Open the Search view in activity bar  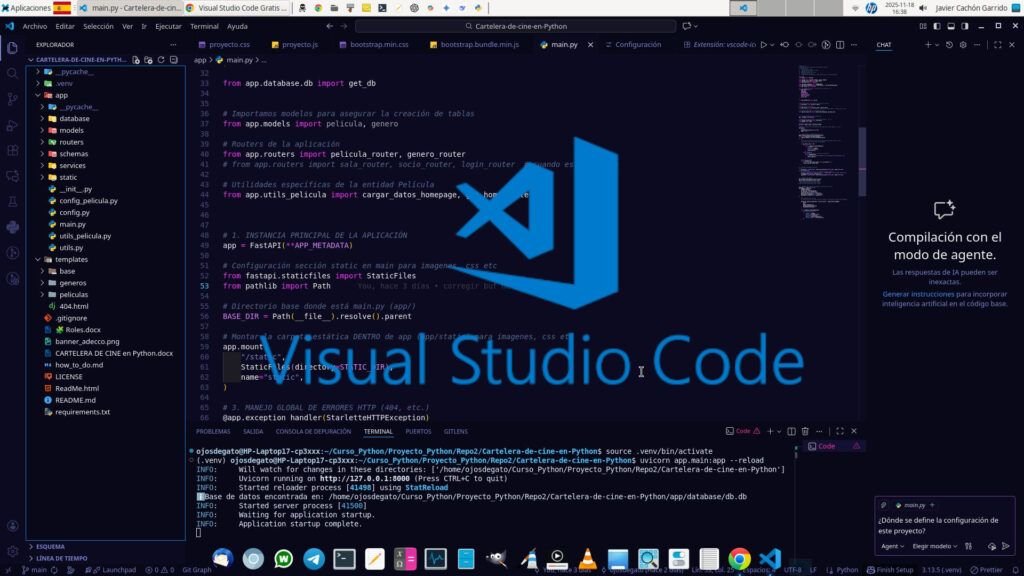(x=12, y=73)
